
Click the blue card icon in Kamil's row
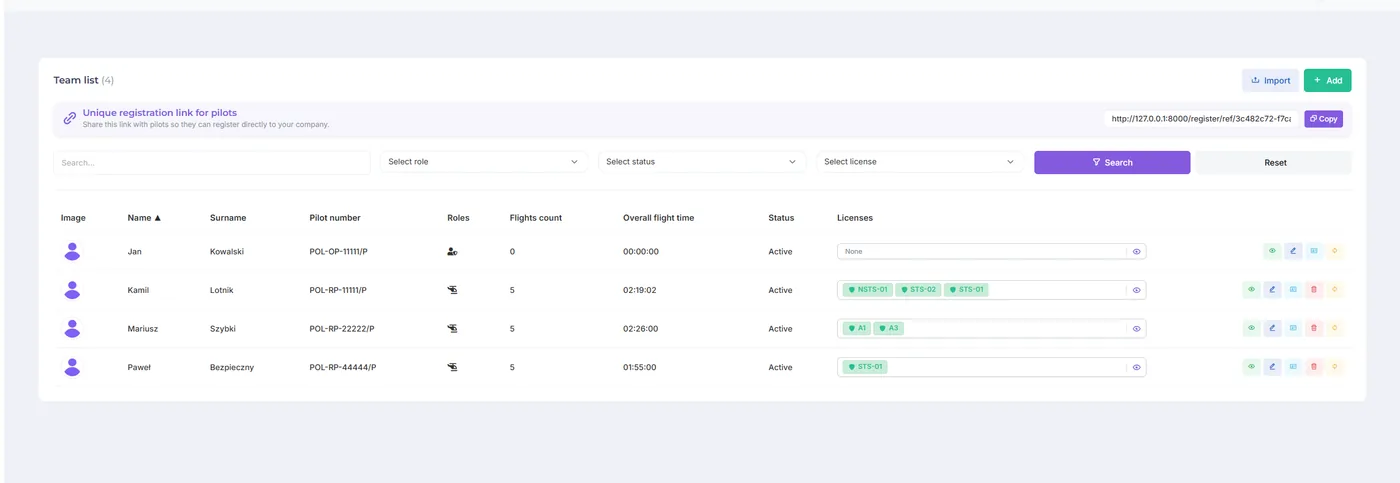(1293, 290)
